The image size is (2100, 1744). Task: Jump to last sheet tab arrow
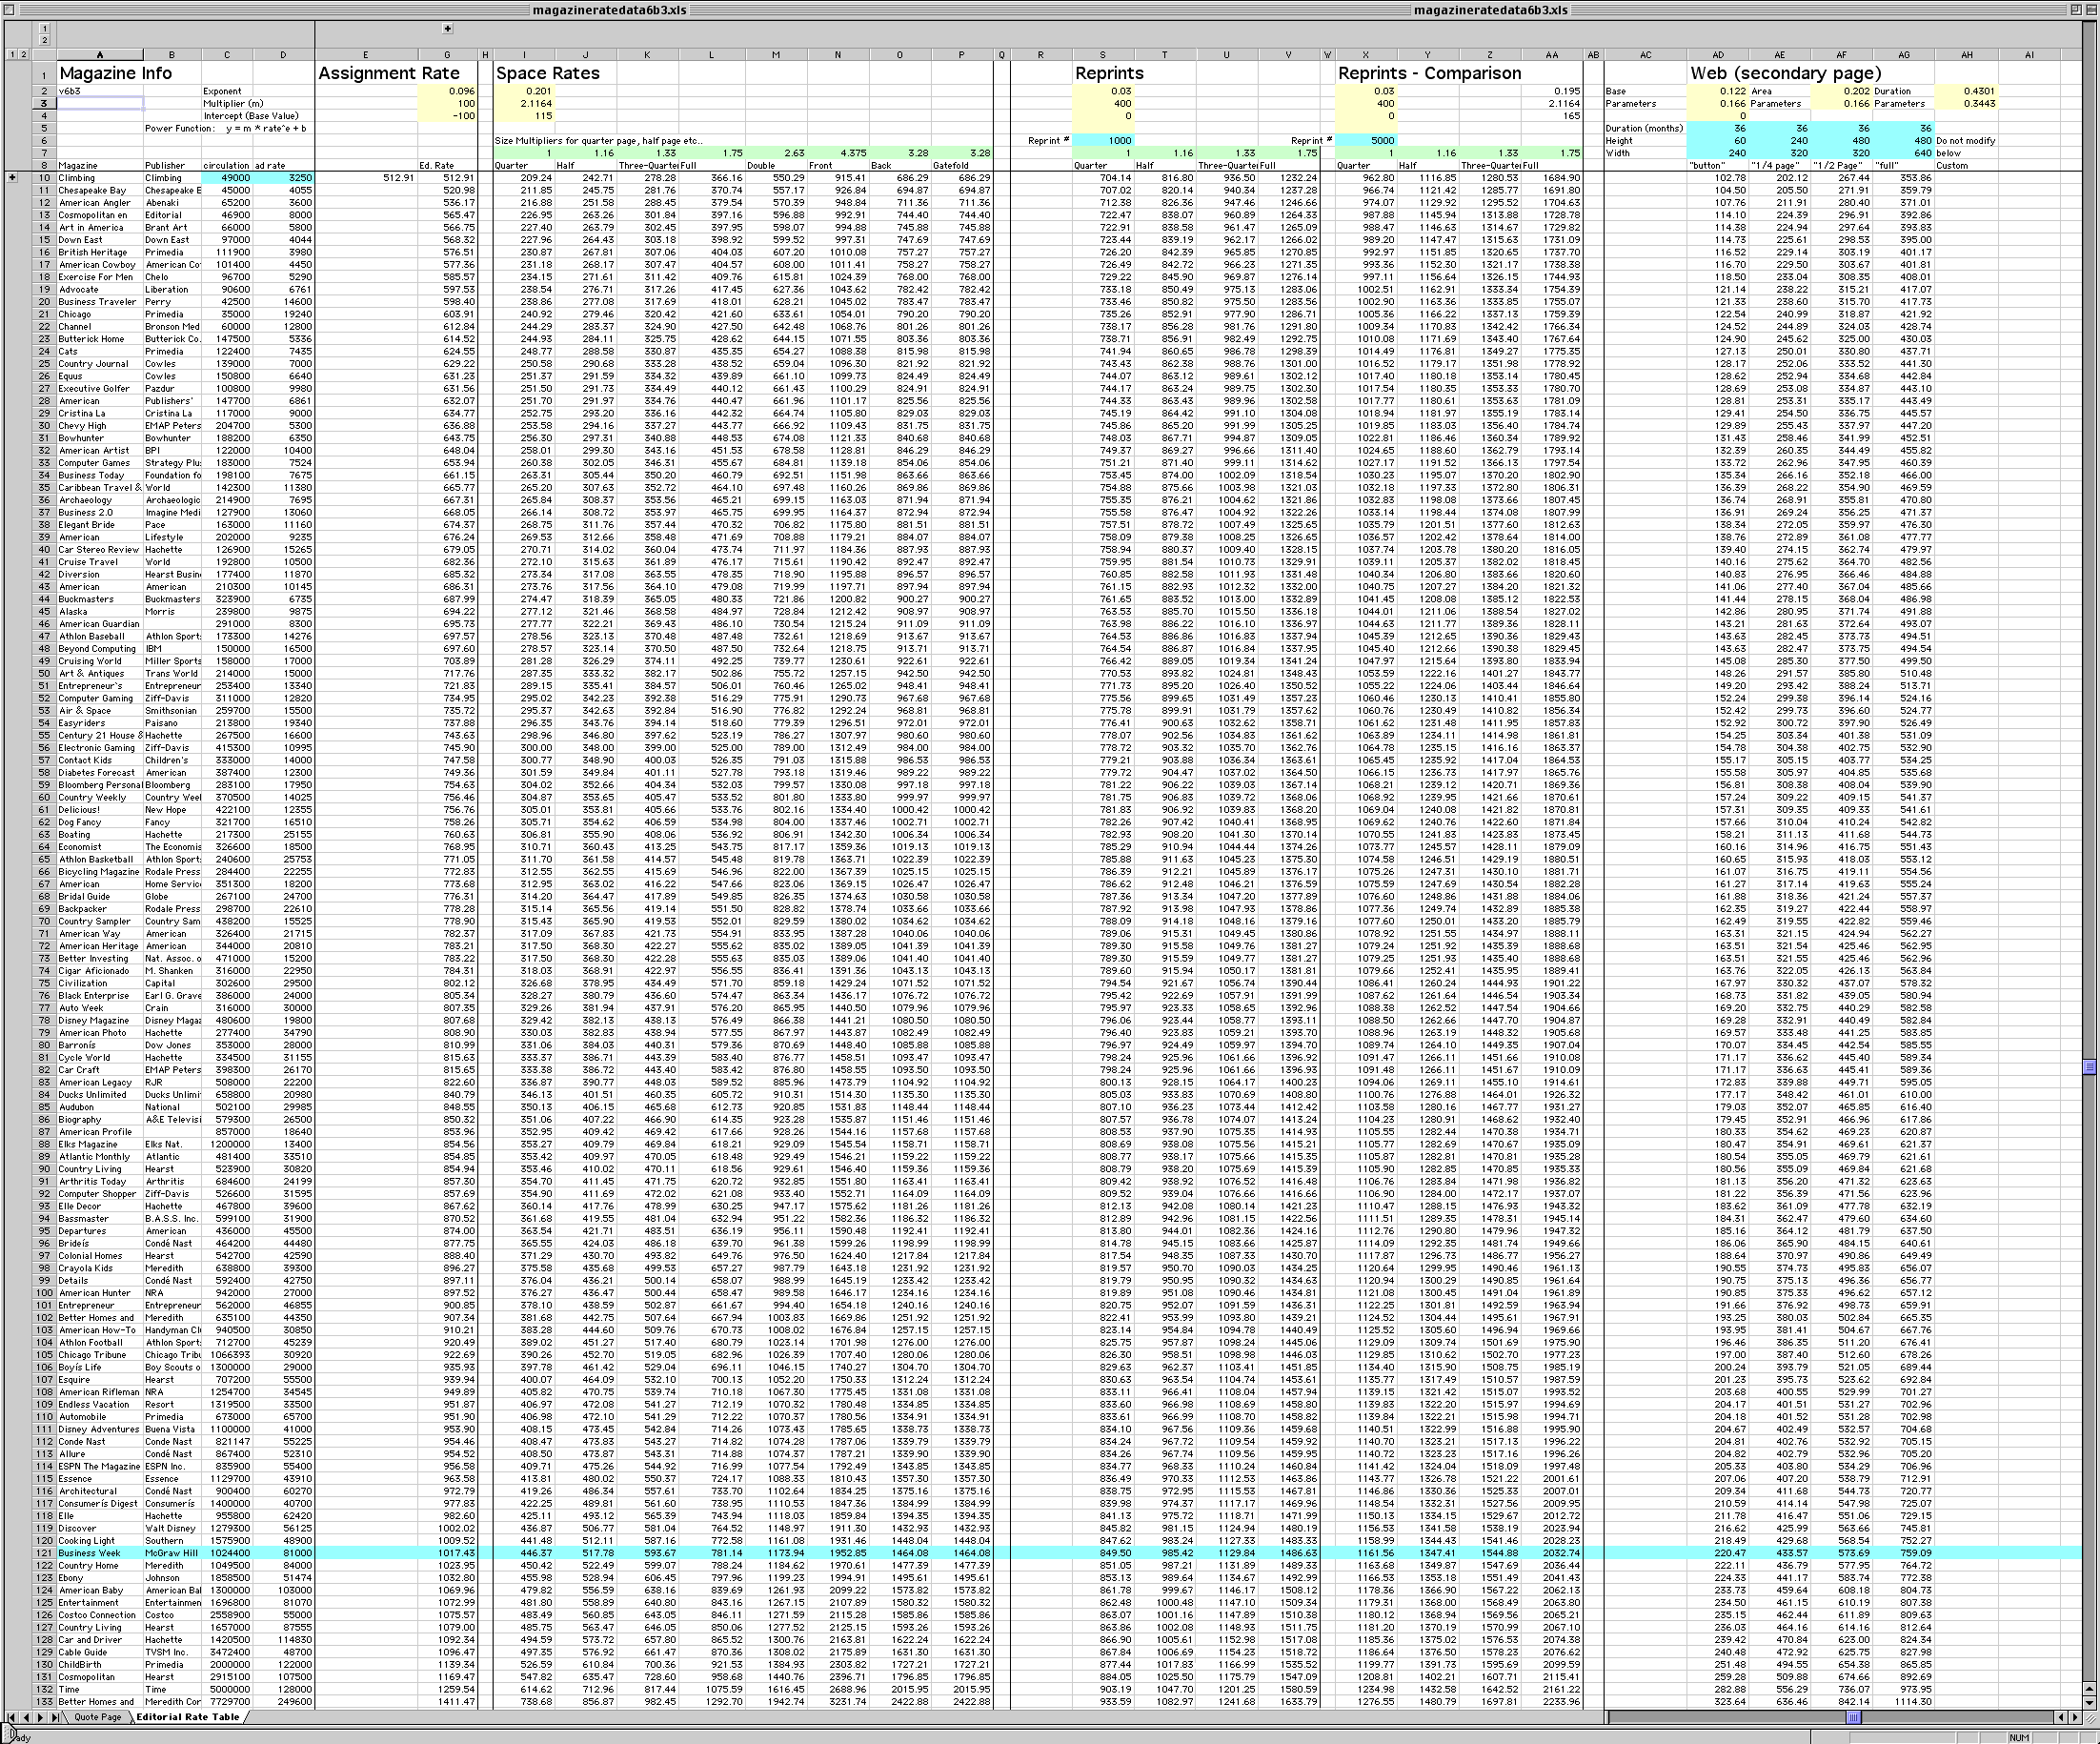[54, 1717]
